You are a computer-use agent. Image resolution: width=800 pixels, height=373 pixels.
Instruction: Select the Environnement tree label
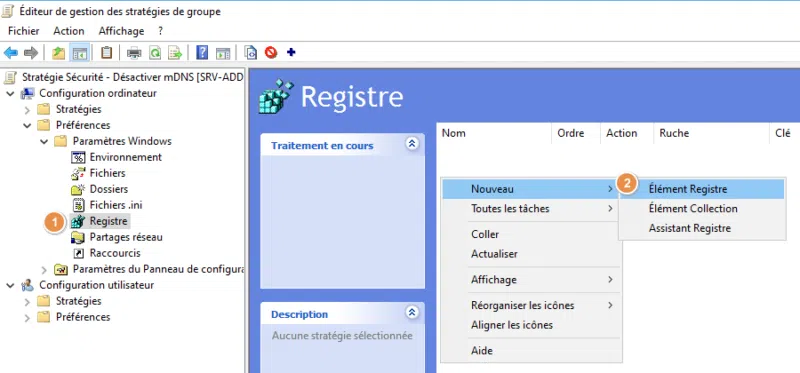[x=126, y=157]
